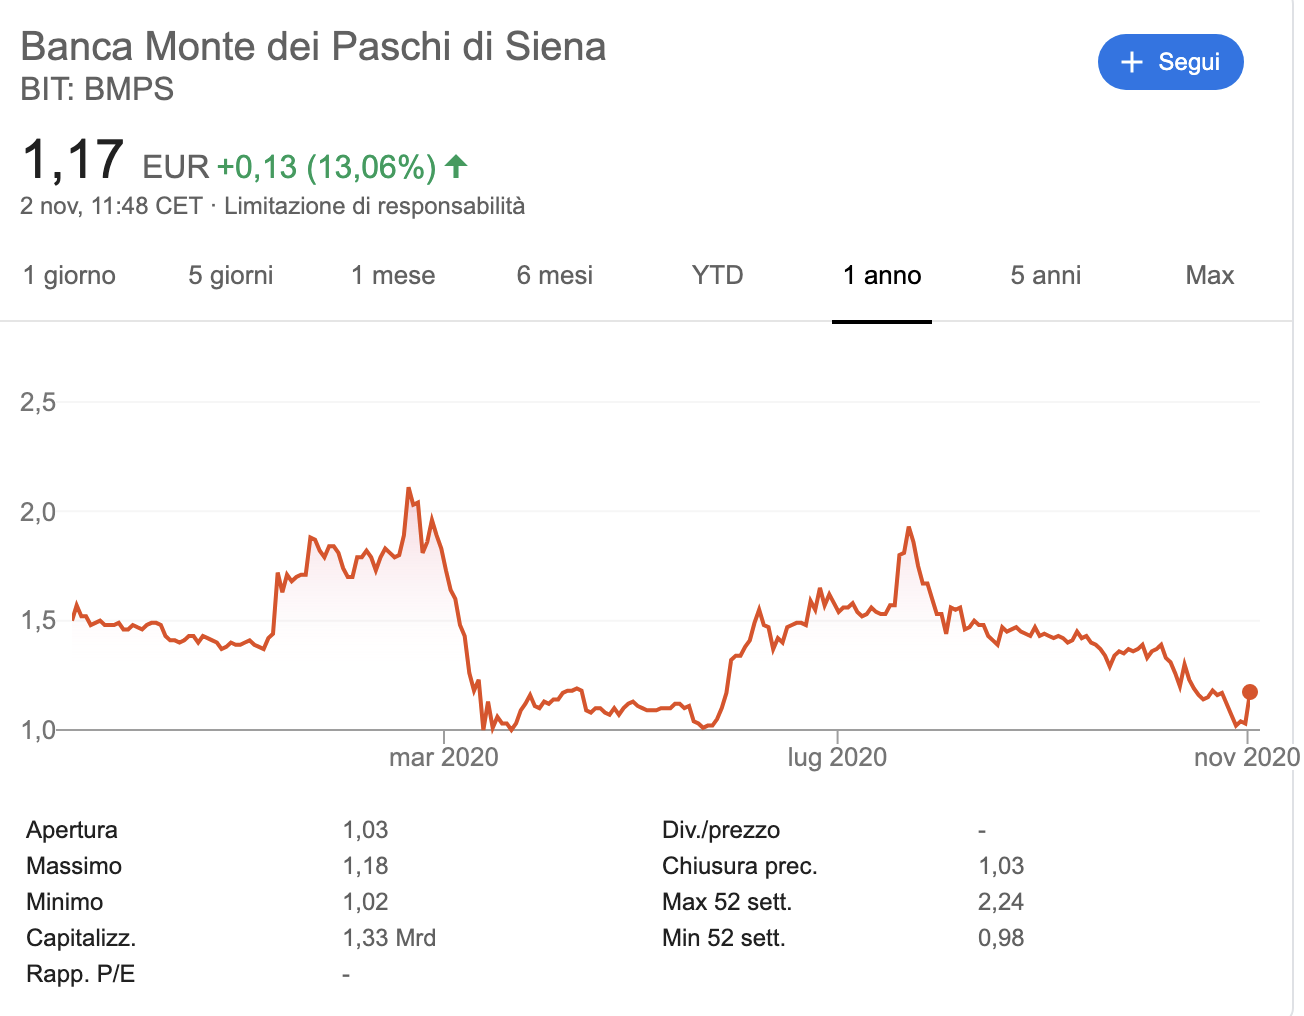Viewport: 1304px width, 1016px height.
Task: Open the "1 mese" chart view
Action: pyautogui.click(x=392, y=275)
